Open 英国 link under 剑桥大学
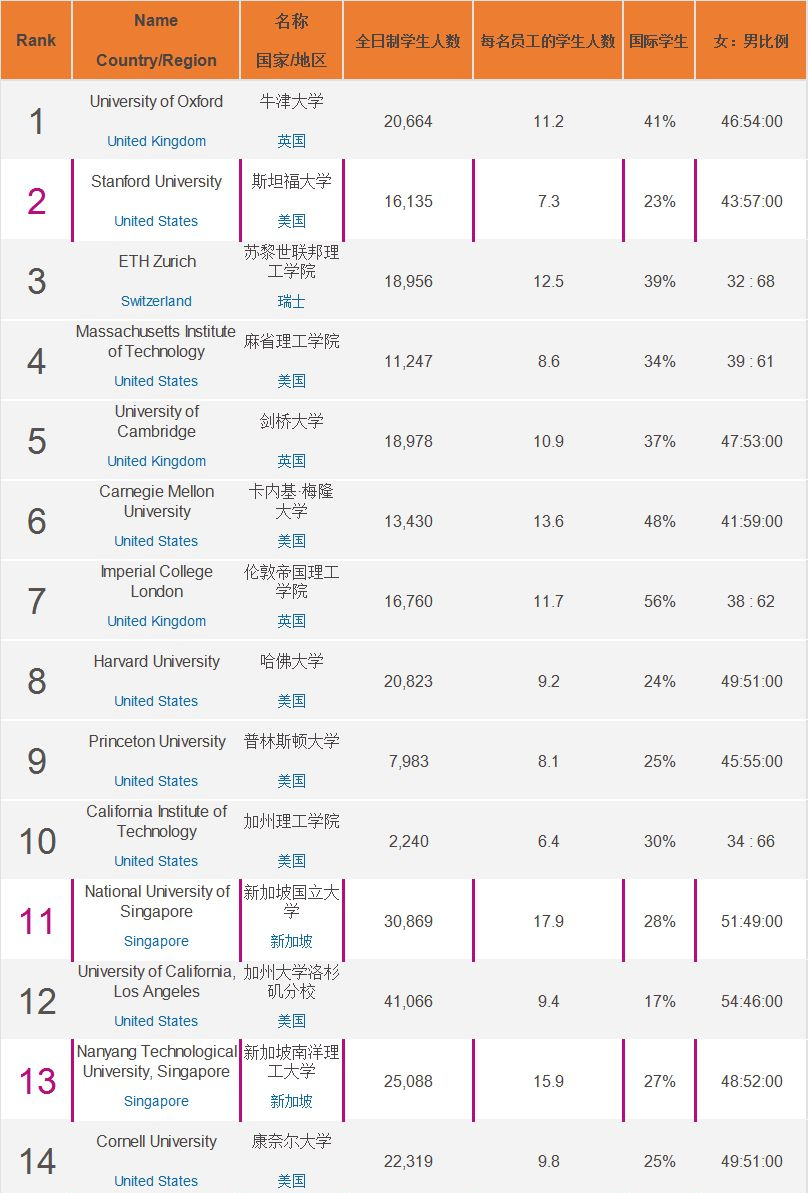 pos(291,461)
